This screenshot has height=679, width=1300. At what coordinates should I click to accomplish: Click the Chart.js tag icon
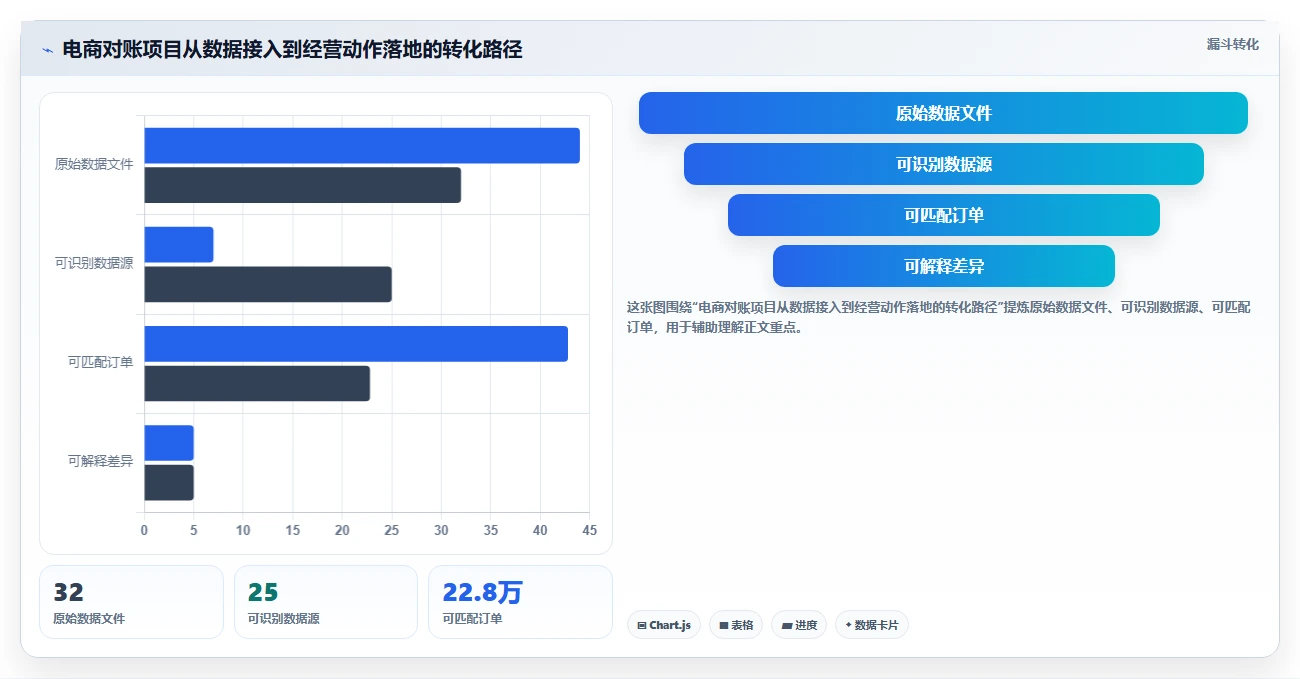pos(641,626)
